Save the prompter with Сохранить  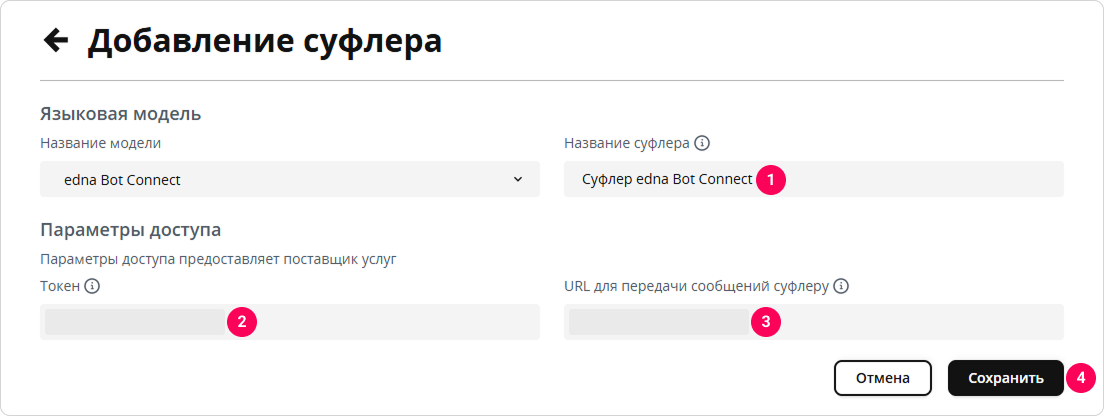(x=1005, y=378)
